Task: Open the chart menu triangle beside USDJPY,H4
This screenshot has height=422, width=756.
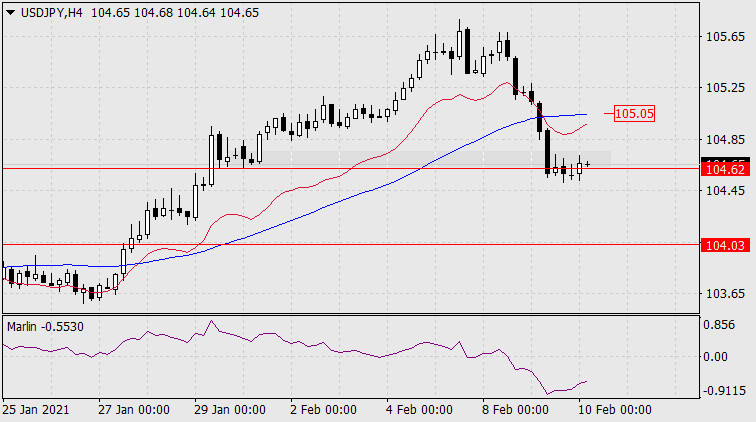Action: pyautogui.click(x=10, y=13)
